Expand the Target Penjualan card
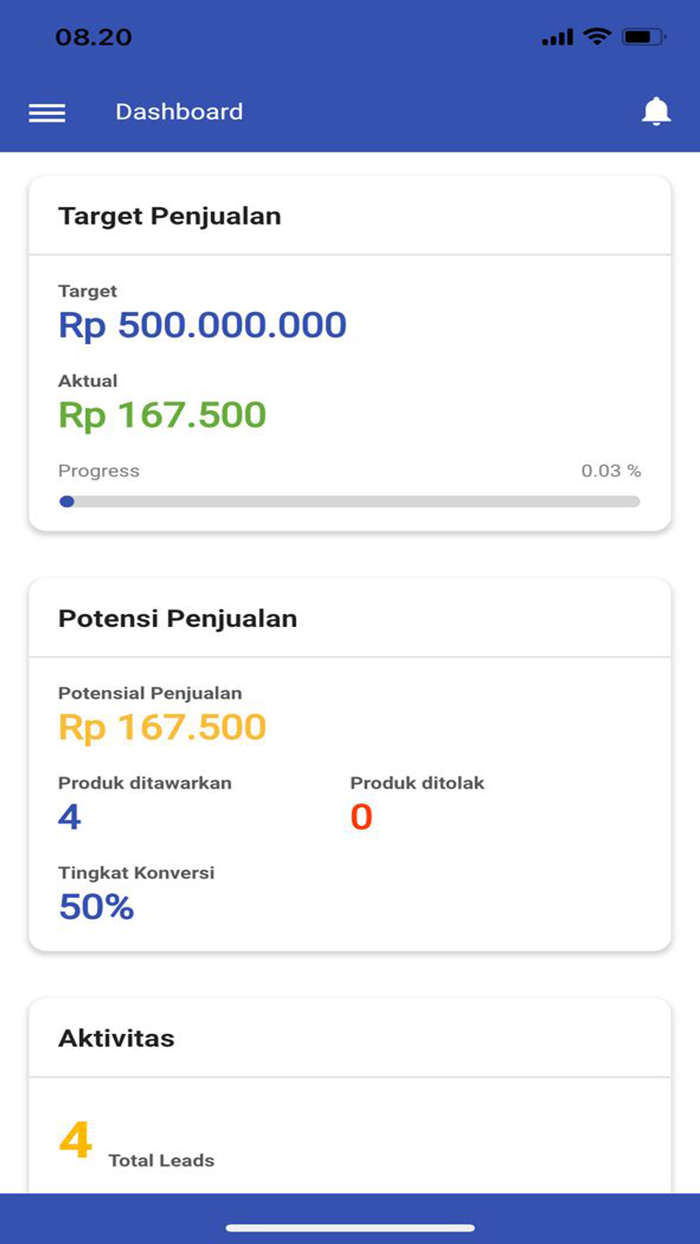Image resolution: width=700 pixels, height=1244 pixels. 171,216
